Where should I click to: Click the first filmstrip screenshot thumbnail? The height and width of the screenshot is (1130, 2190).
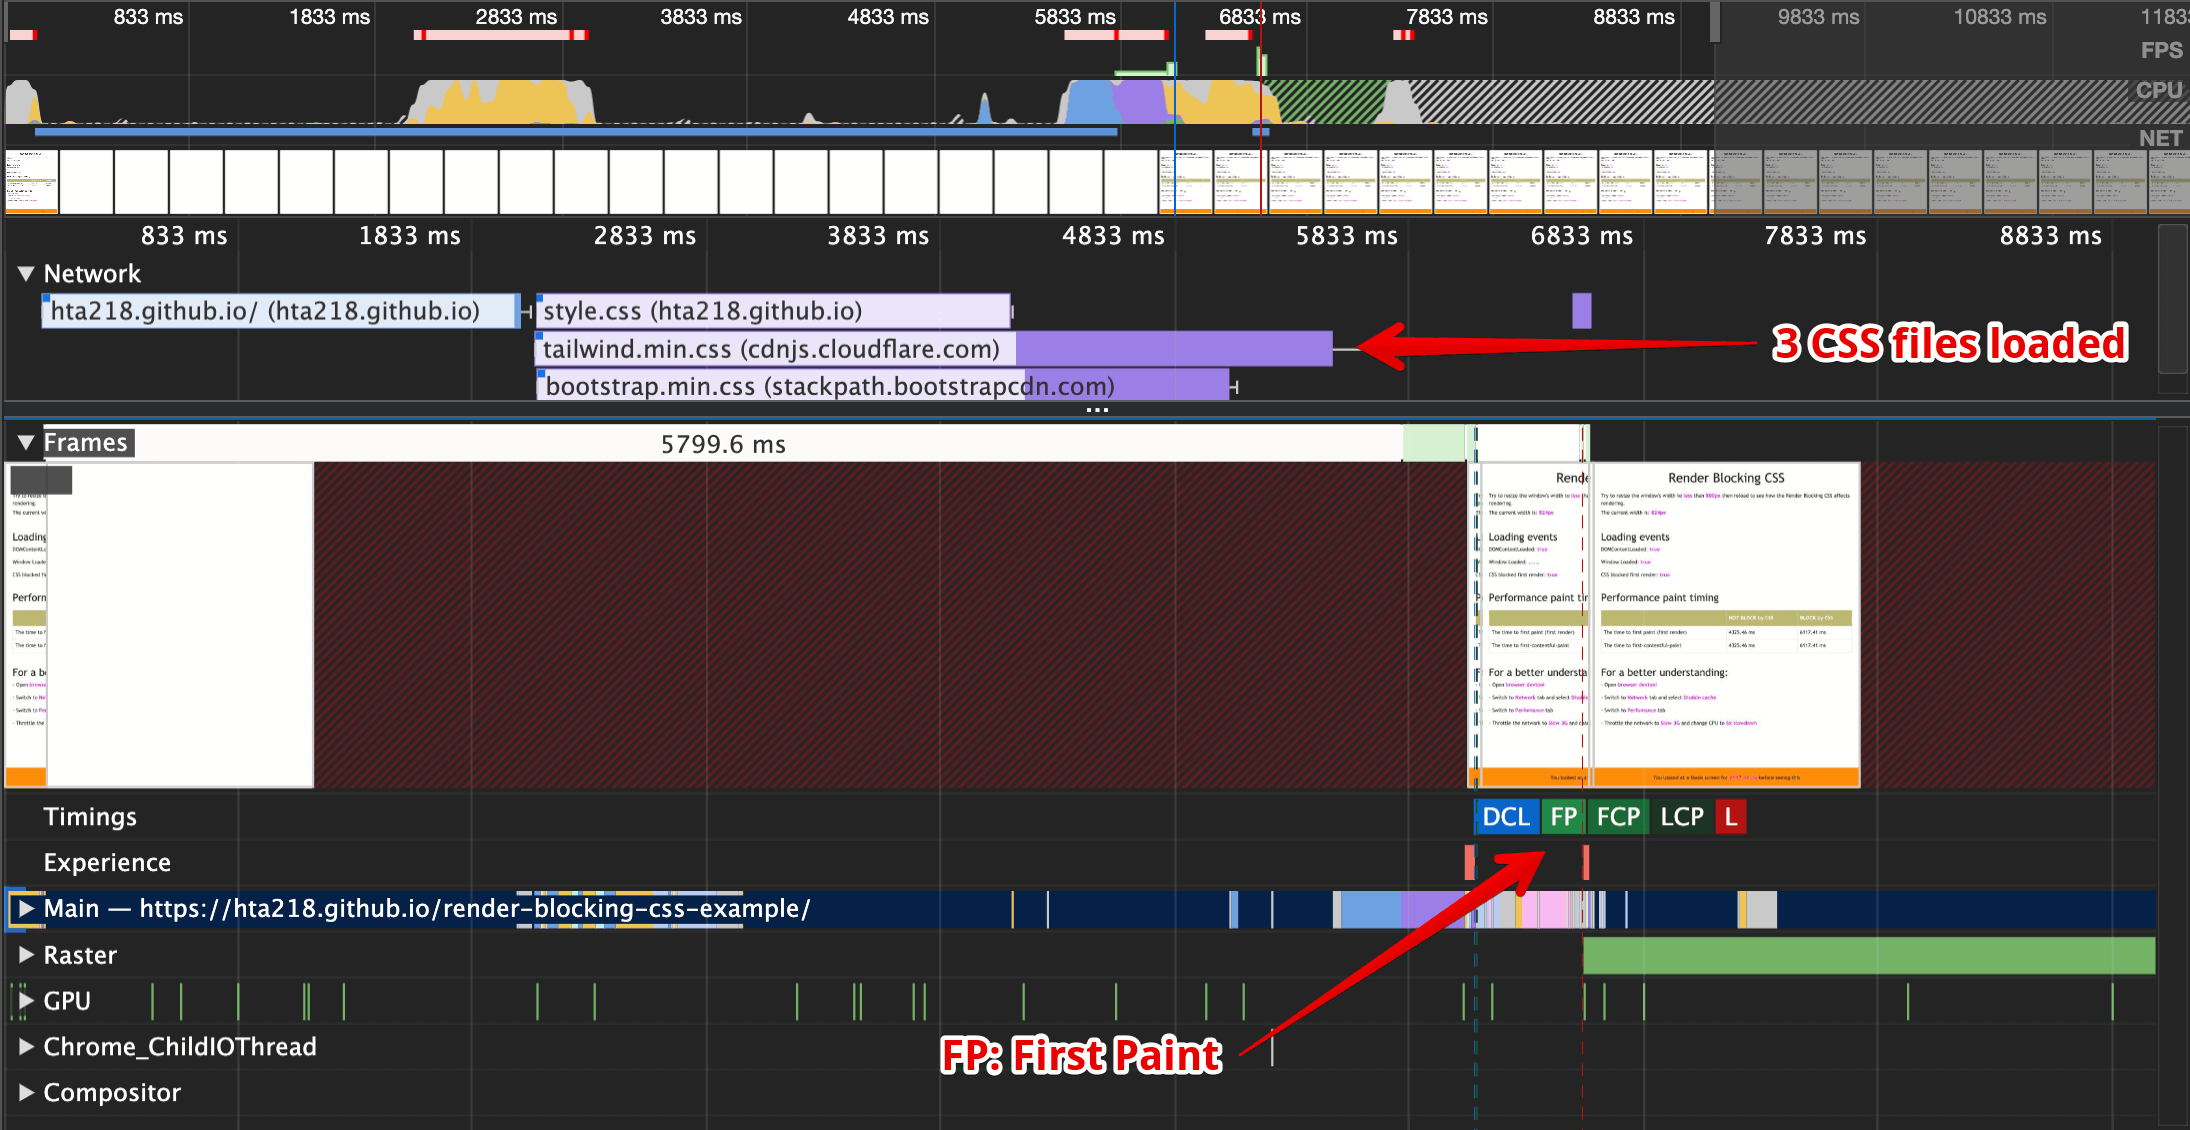(x=32, y=182)
